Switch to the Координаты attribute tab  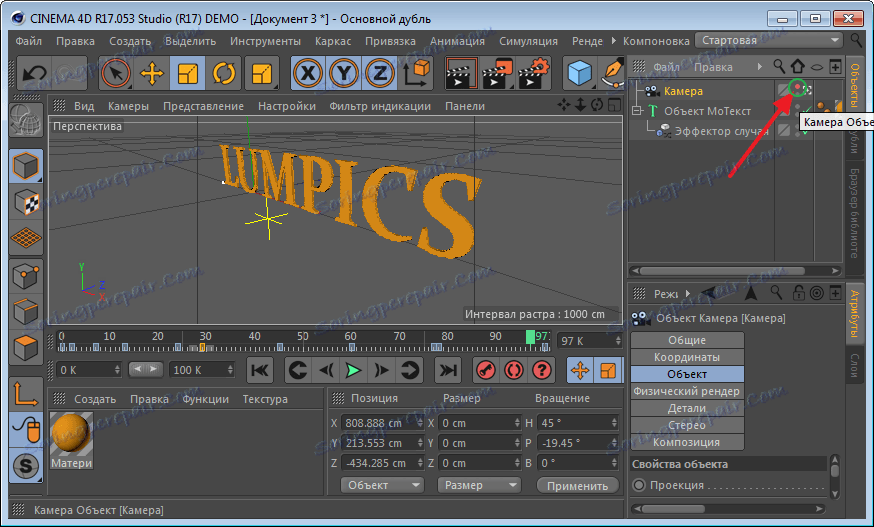[x=687, y=357]
